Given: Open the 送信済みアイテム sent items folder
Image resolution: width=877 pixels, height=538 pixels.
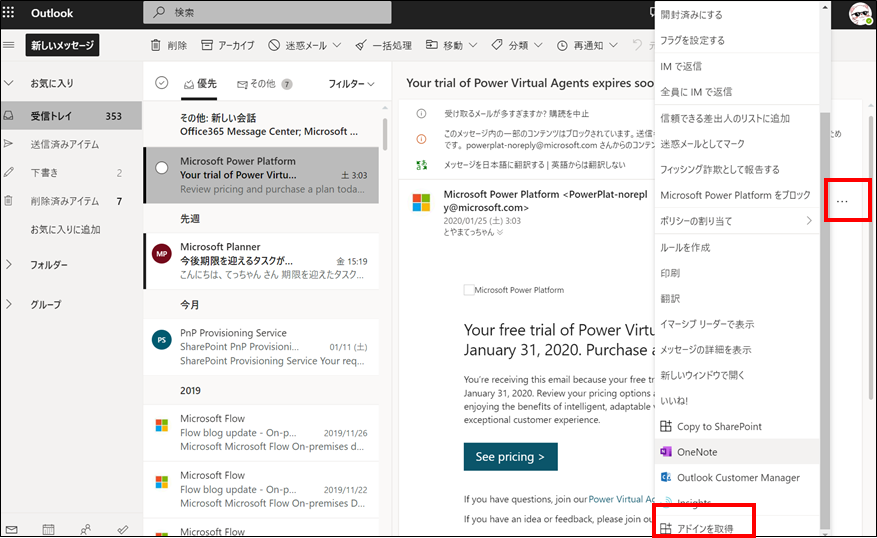Looking at the screenshot, I should coord(71,144).
